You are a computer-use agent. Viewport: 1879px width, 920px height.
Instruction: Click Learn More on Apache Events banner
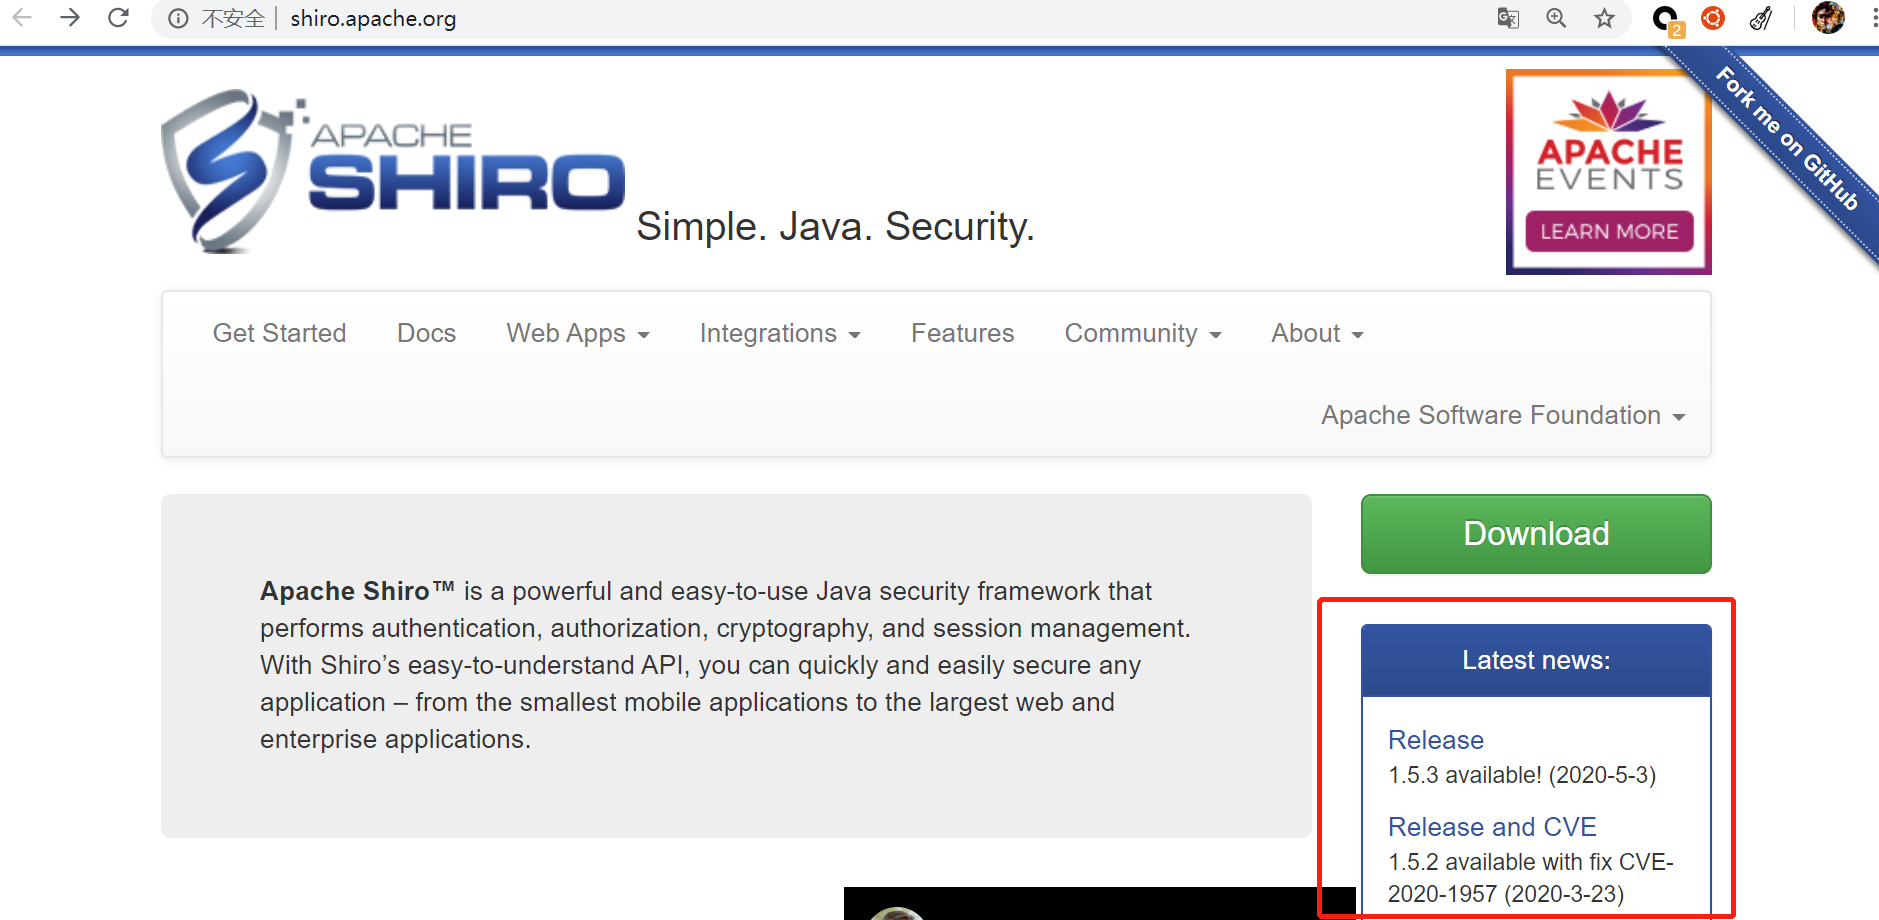(1609, 231)
